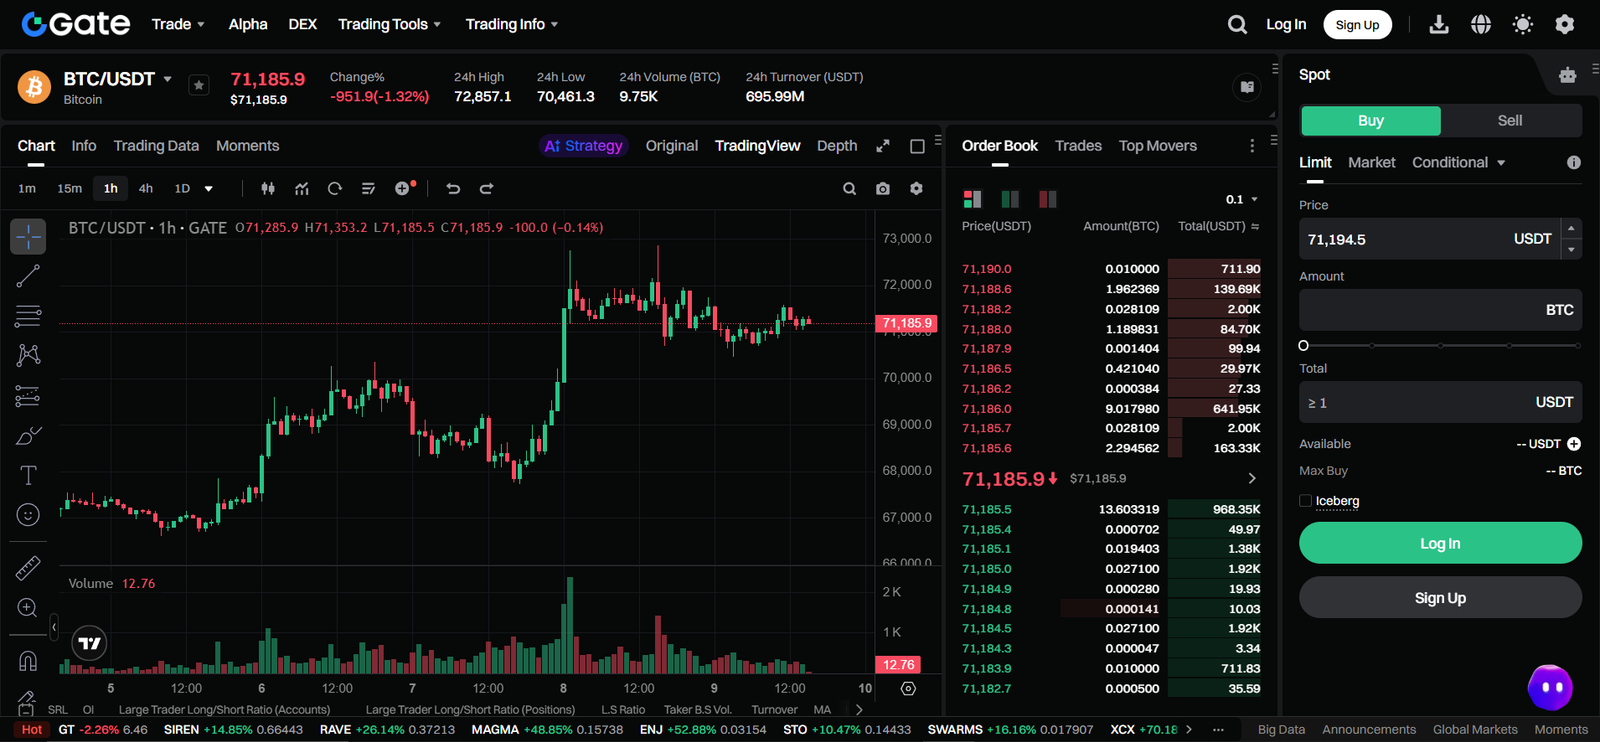Screen dimensions: 1600x742
Task: Select the Buy side toggle
Action: pyautogui.click(x=1371, y=121)
